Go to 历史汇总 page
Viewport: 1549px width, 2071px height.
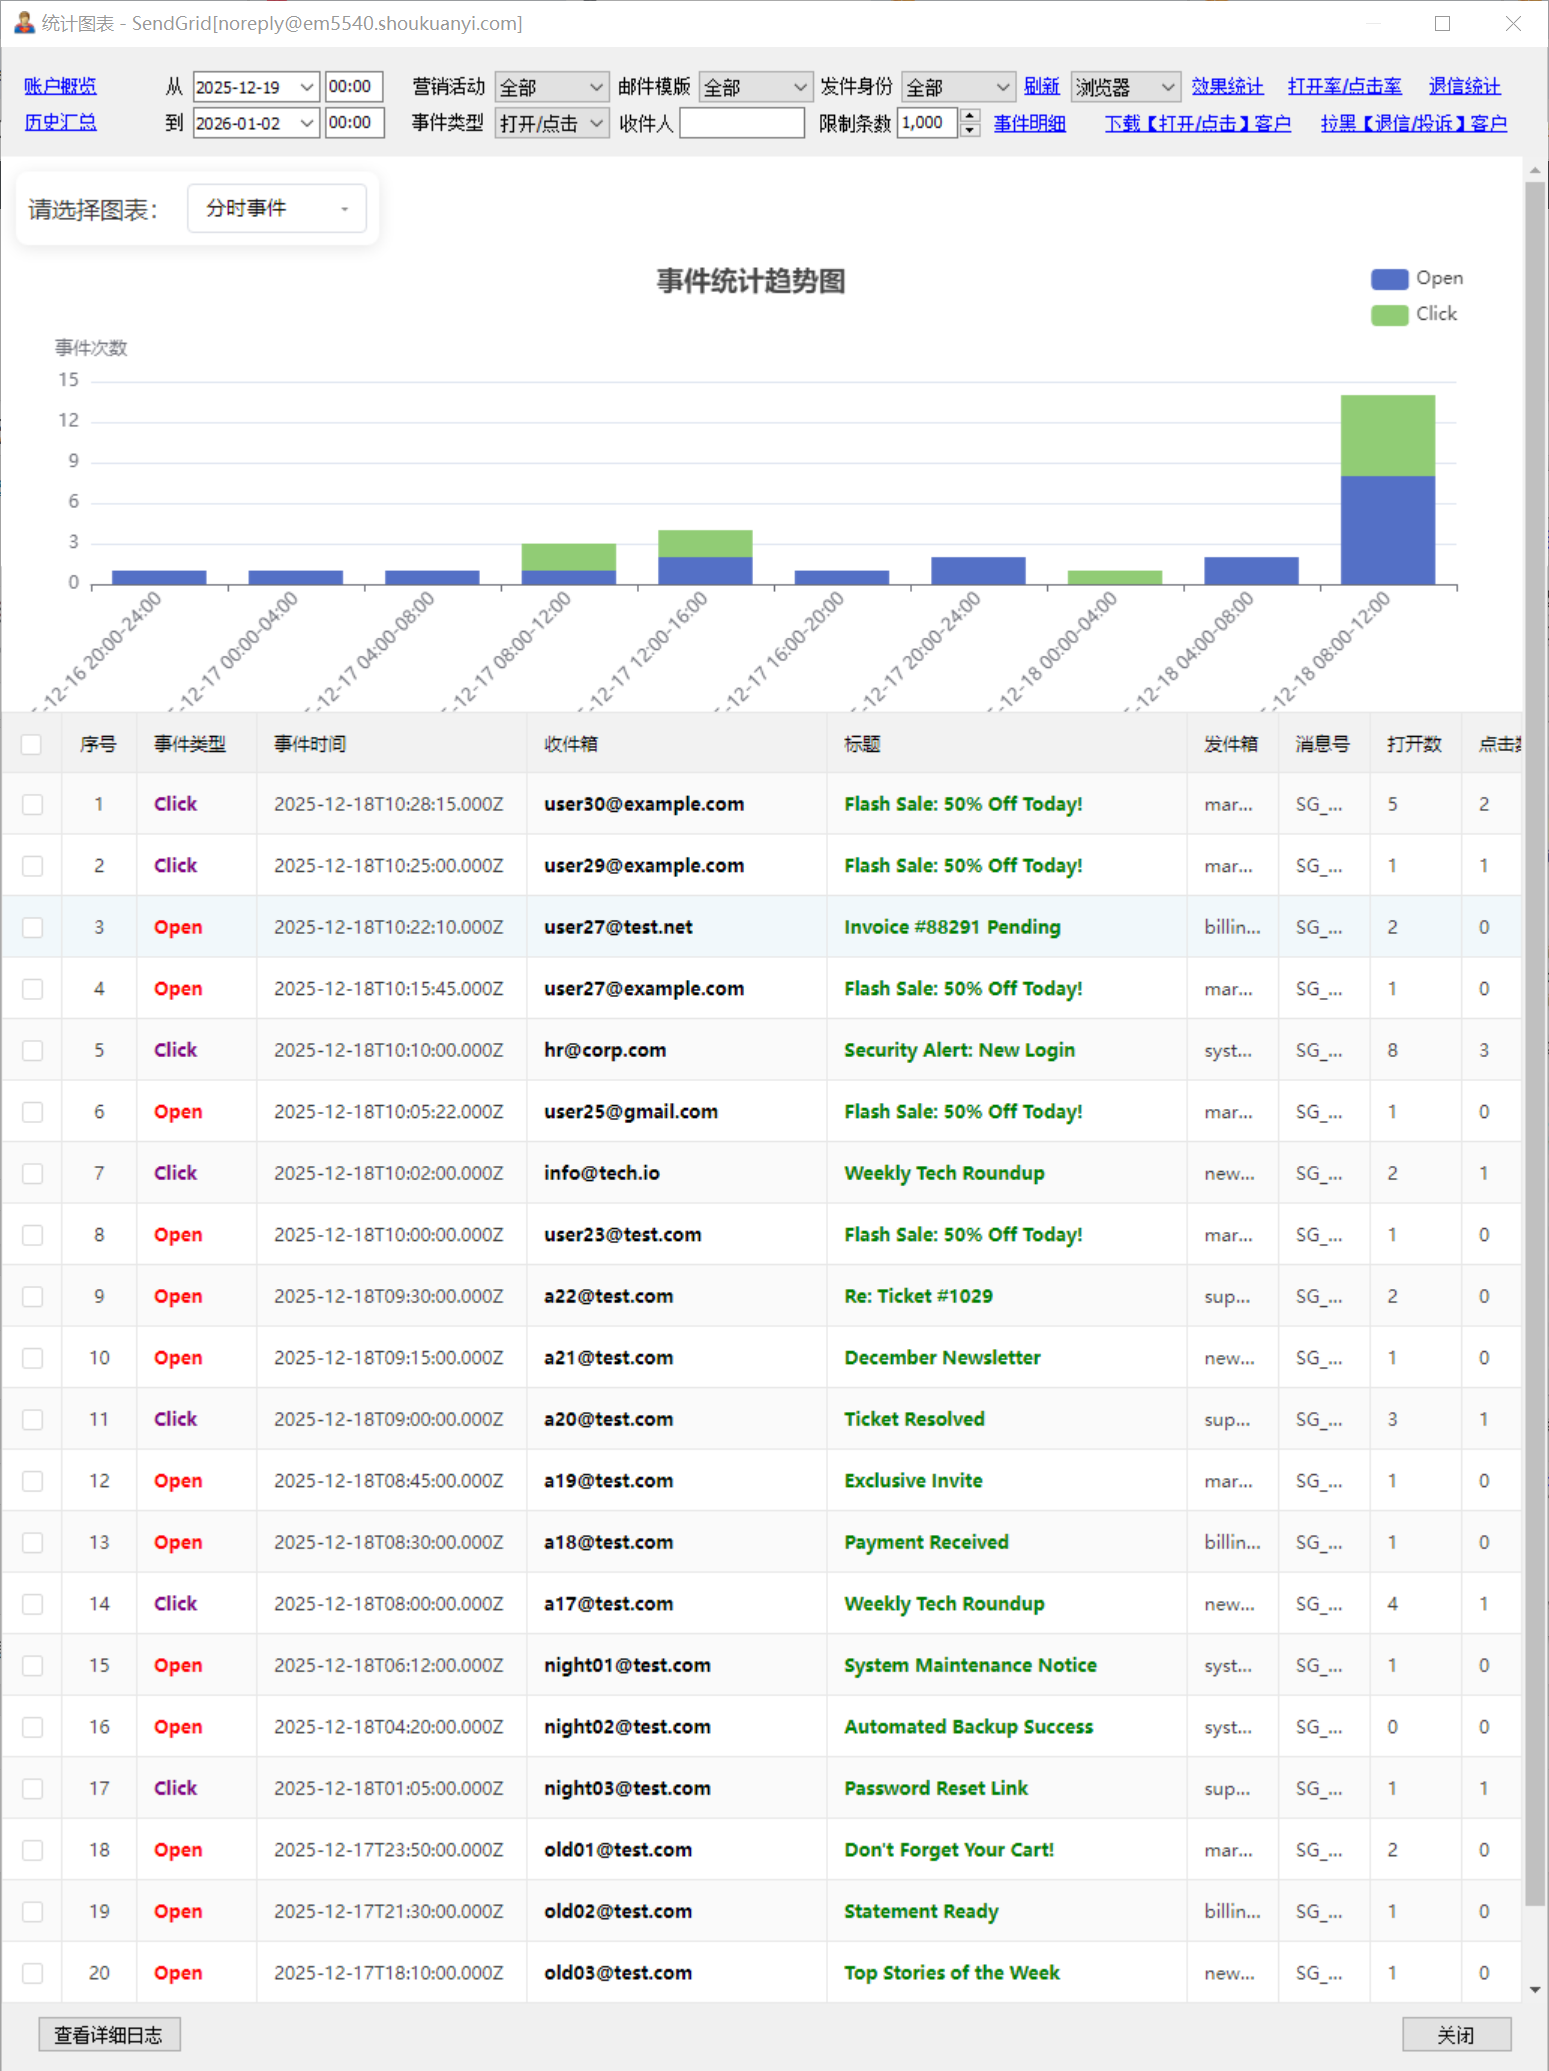pos(60,123)
